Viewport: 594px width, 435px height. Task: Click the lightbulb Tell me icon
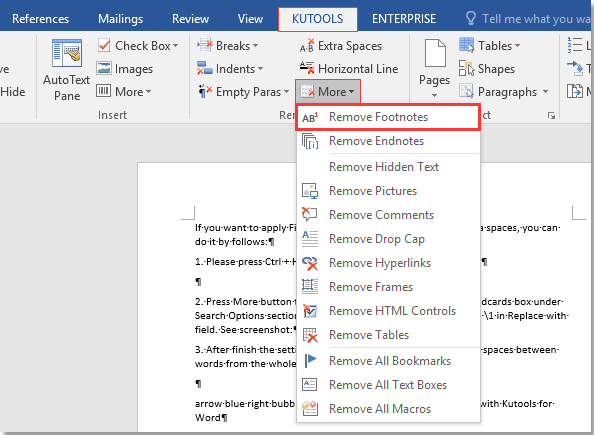pyautogui.click(x=470, y=18)
